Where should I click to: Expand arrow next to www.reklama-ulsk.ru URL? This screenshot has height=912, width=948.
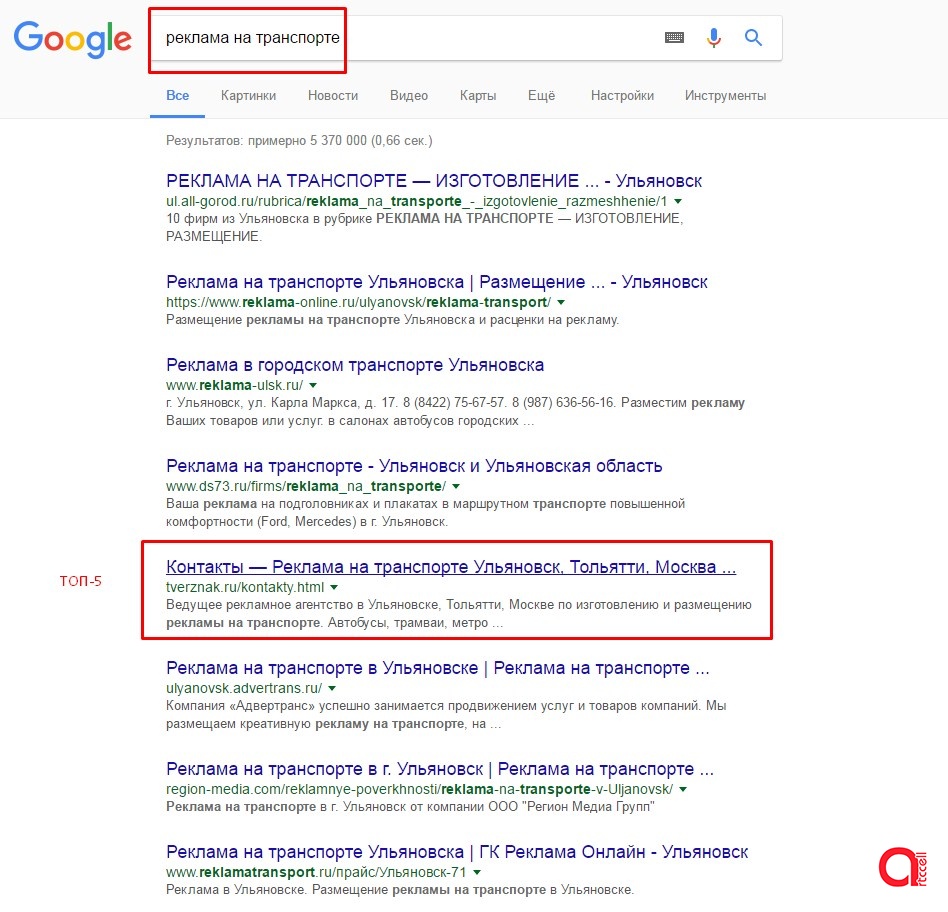(313, 385)
